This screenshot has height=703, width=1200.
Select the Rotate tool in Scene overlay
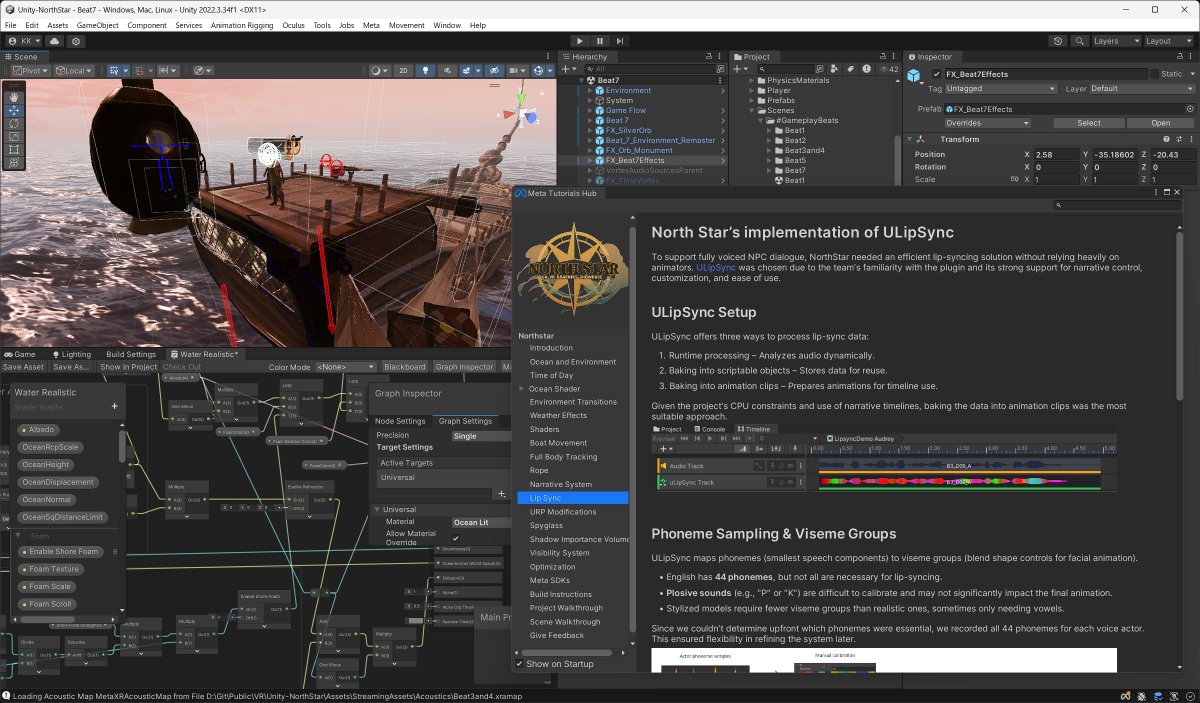tap(14, 123)
